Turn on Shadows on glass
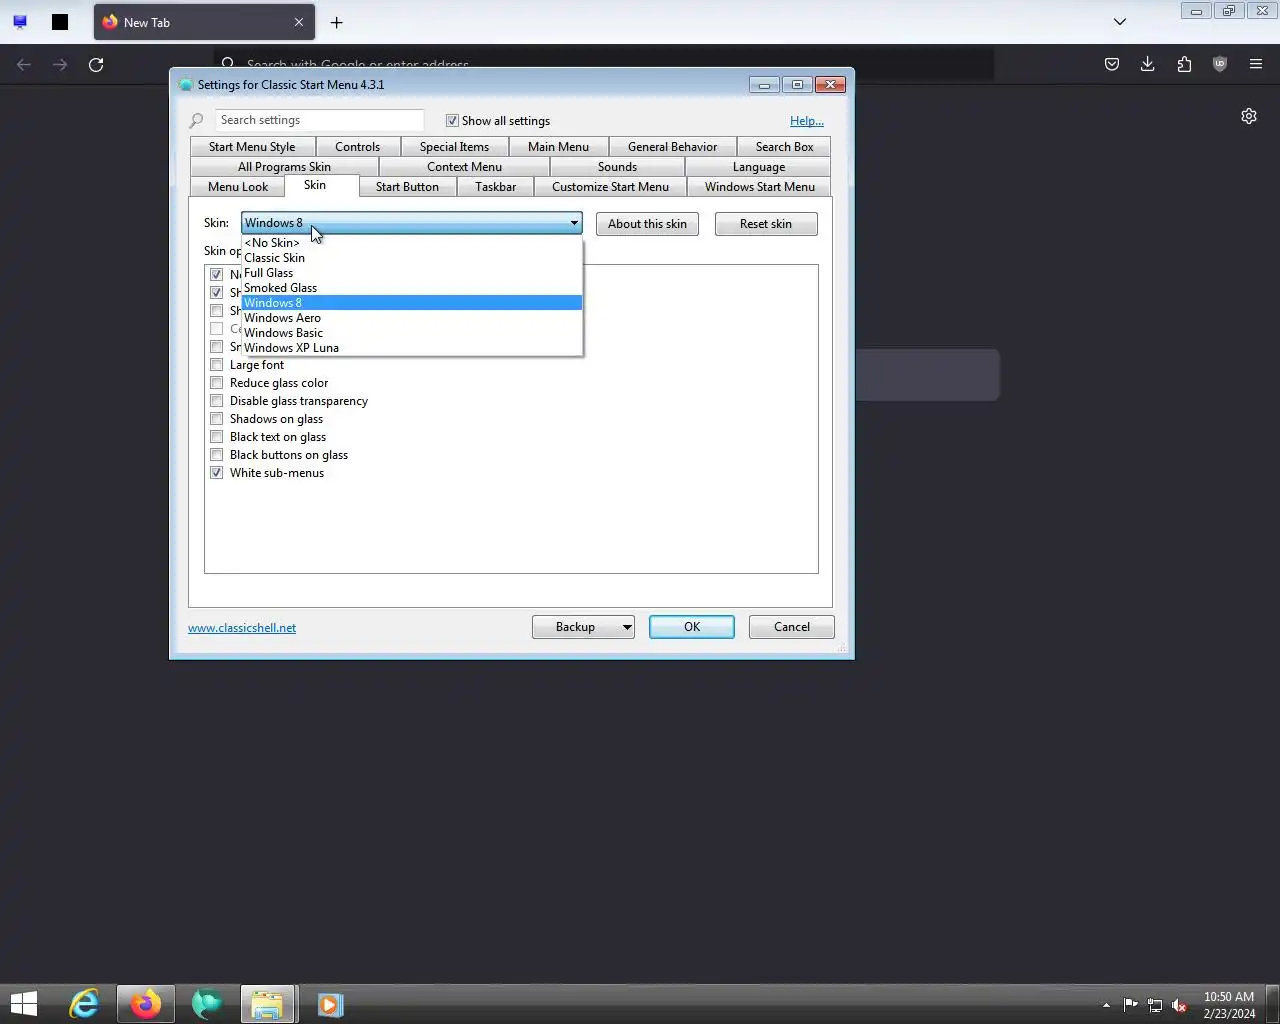Image resolution: width=1280 pixels, height=1024 pixels. (x=217, y=419)
